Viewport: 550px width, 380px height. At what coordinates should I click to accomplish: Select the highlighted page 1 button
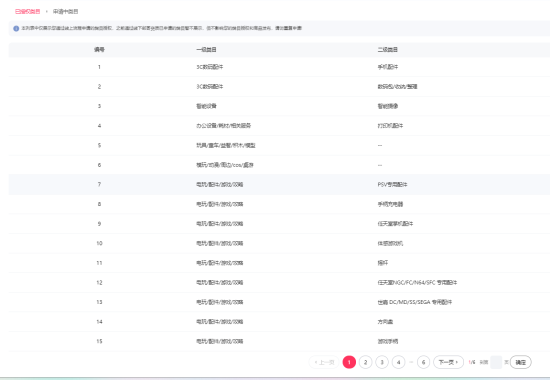pos(349,362)
